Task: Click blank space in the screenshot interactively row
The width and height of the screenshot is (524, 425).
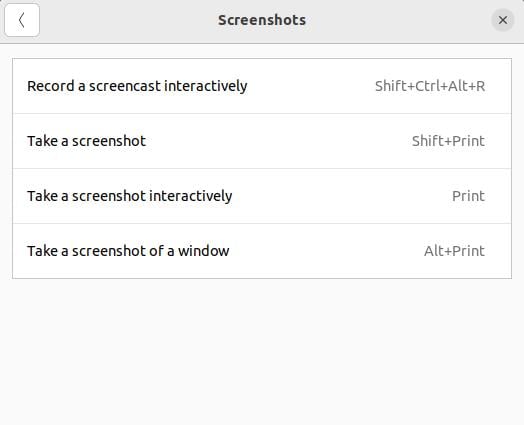Action: coord(341,196)
